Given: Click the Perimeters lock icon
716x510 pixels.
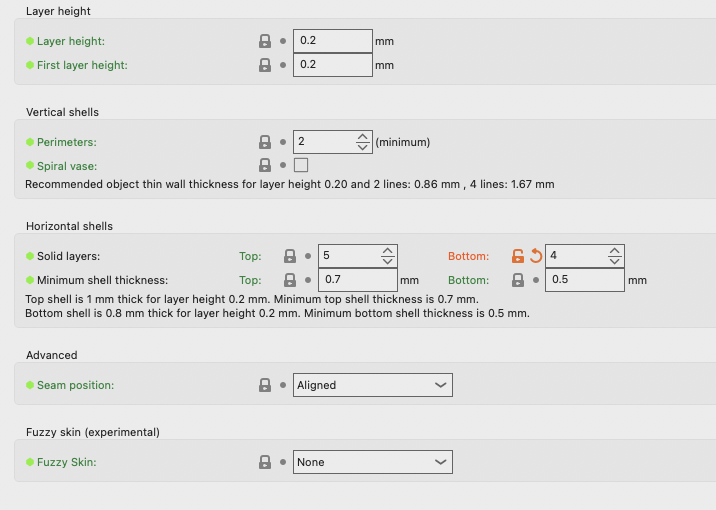Looking at the screenshot, I should [265, 142].
